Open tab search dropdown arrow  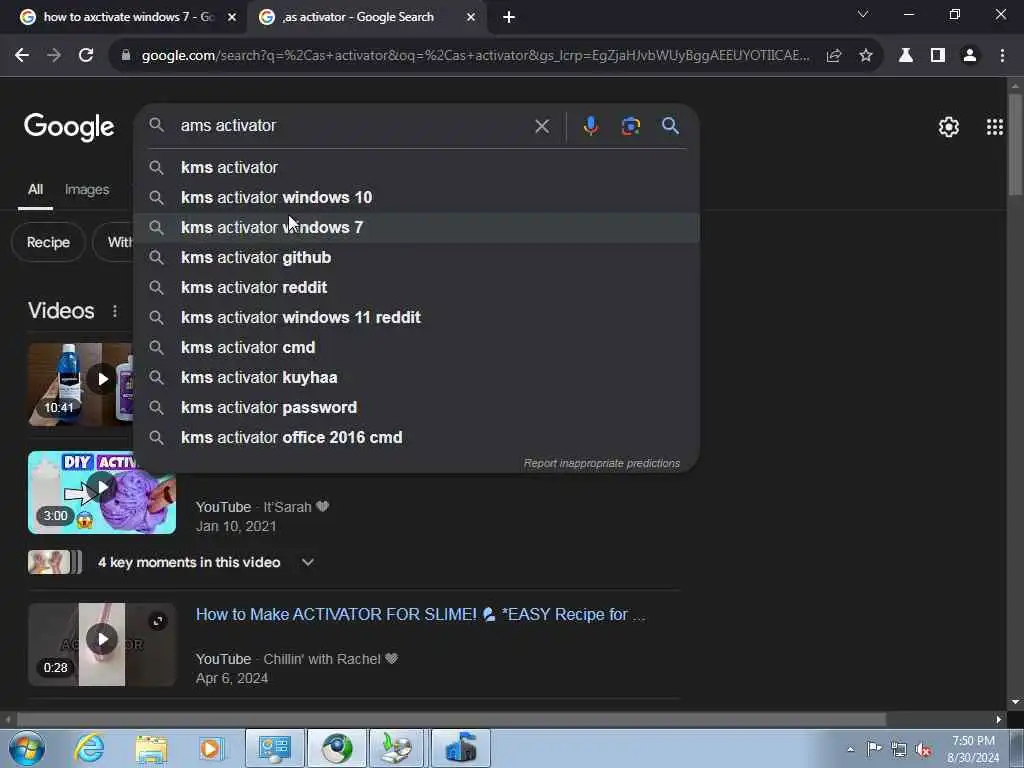click(x=863, y=14)
